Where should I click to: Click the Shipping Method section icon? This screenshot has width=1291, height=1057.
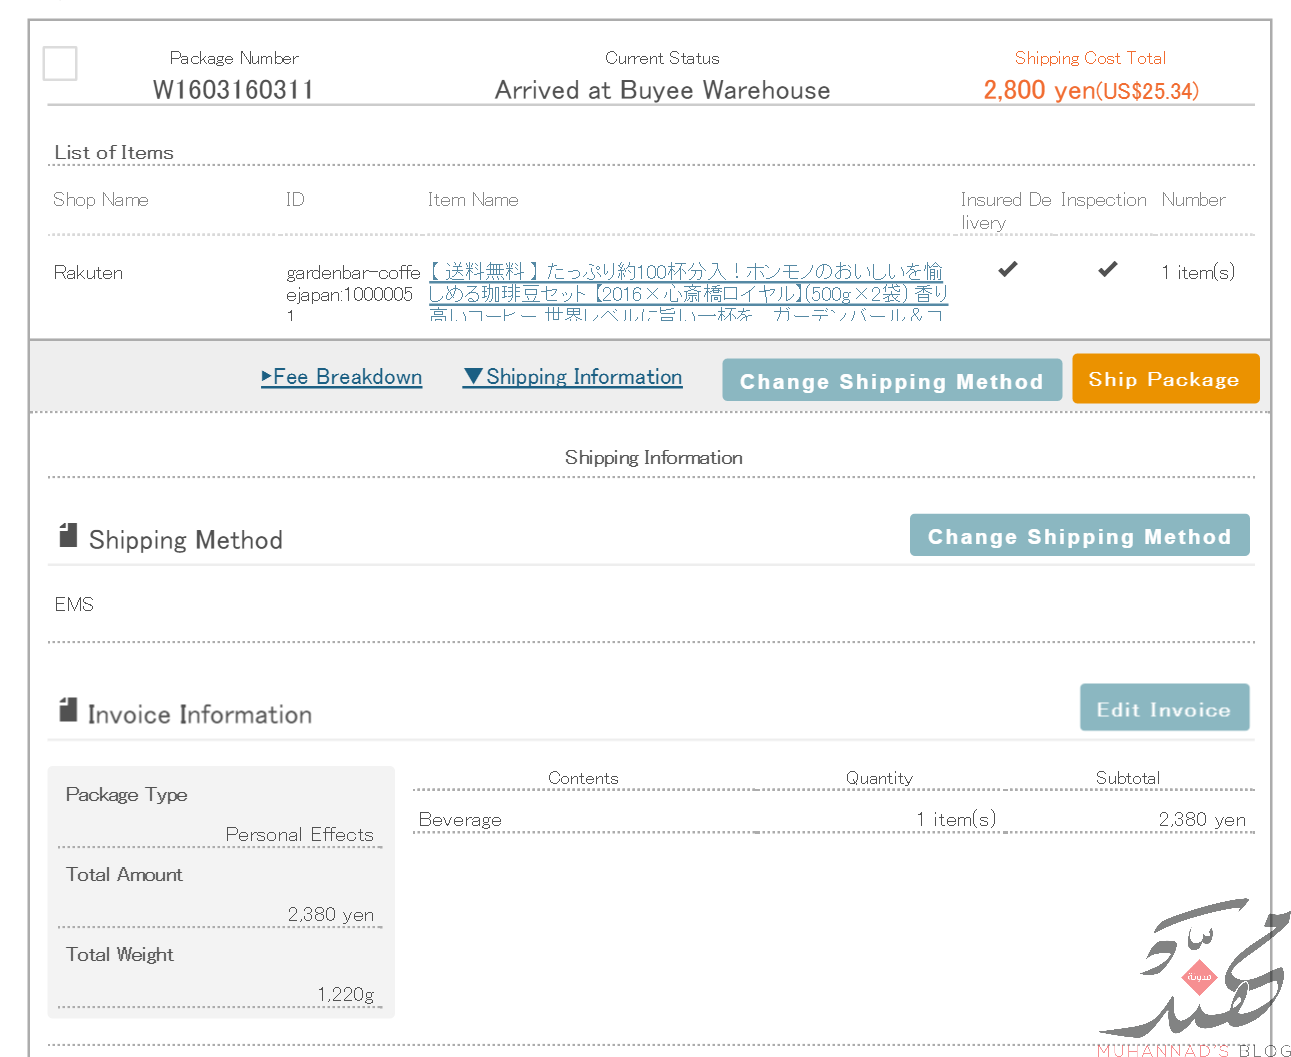[x=68, y=536]
